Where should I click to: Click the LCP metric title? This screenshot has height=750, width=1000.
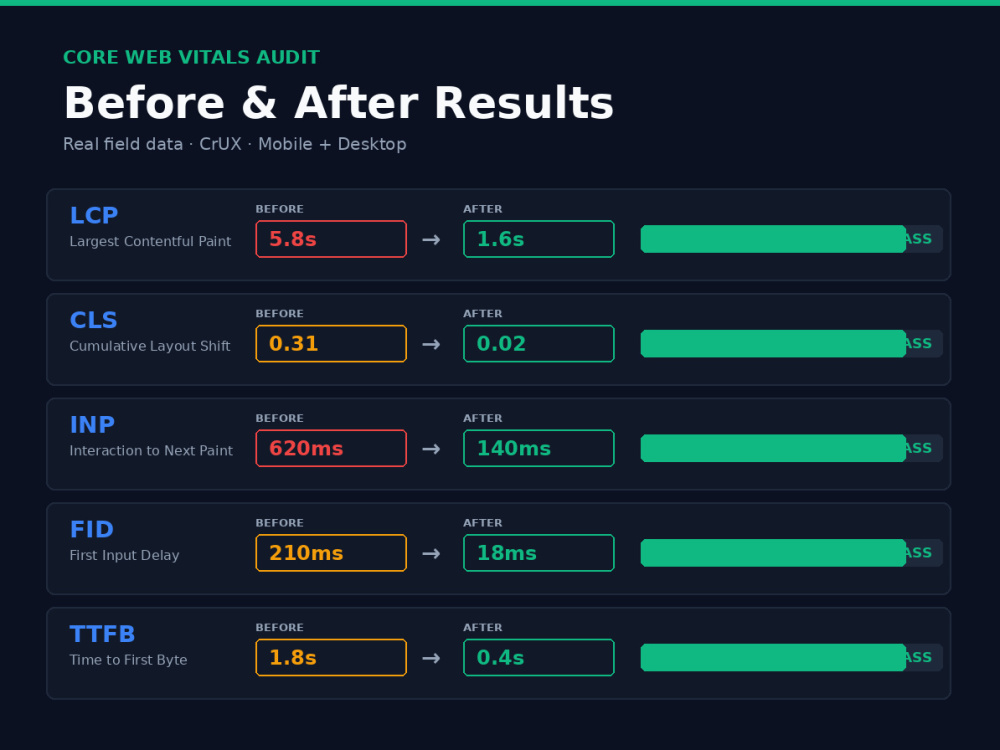click(94, 216)
